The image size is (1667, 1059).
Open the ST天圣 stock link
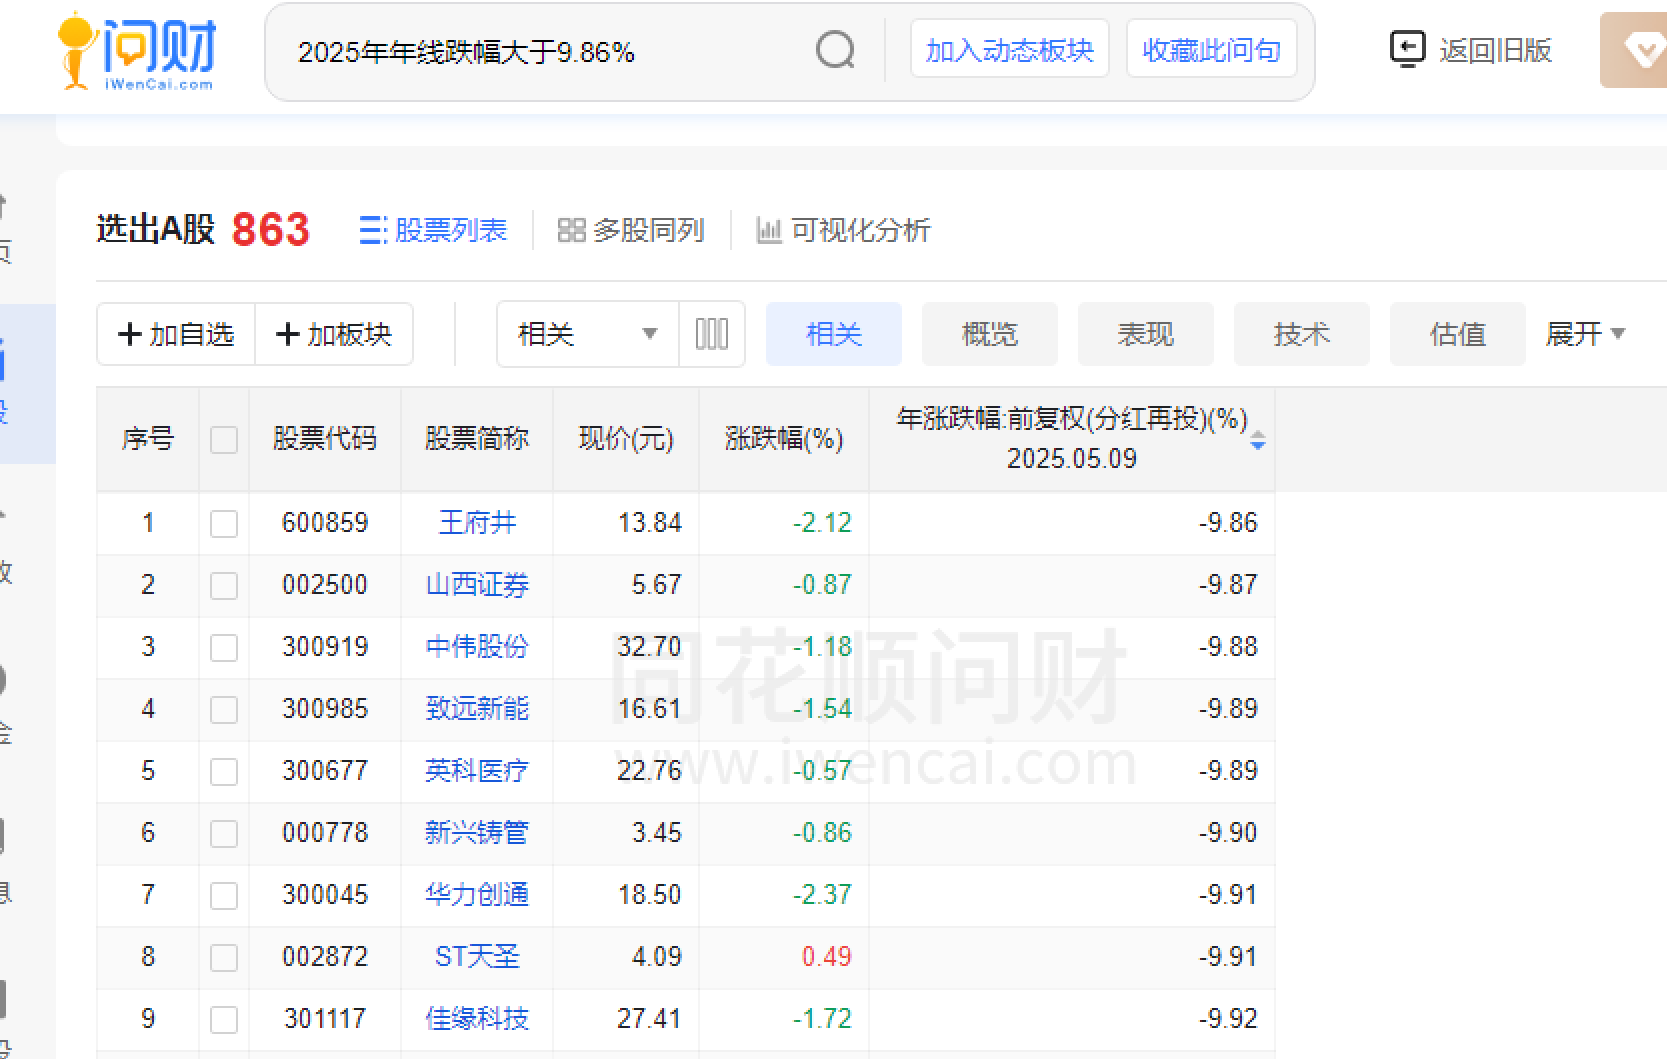[478, 956]
